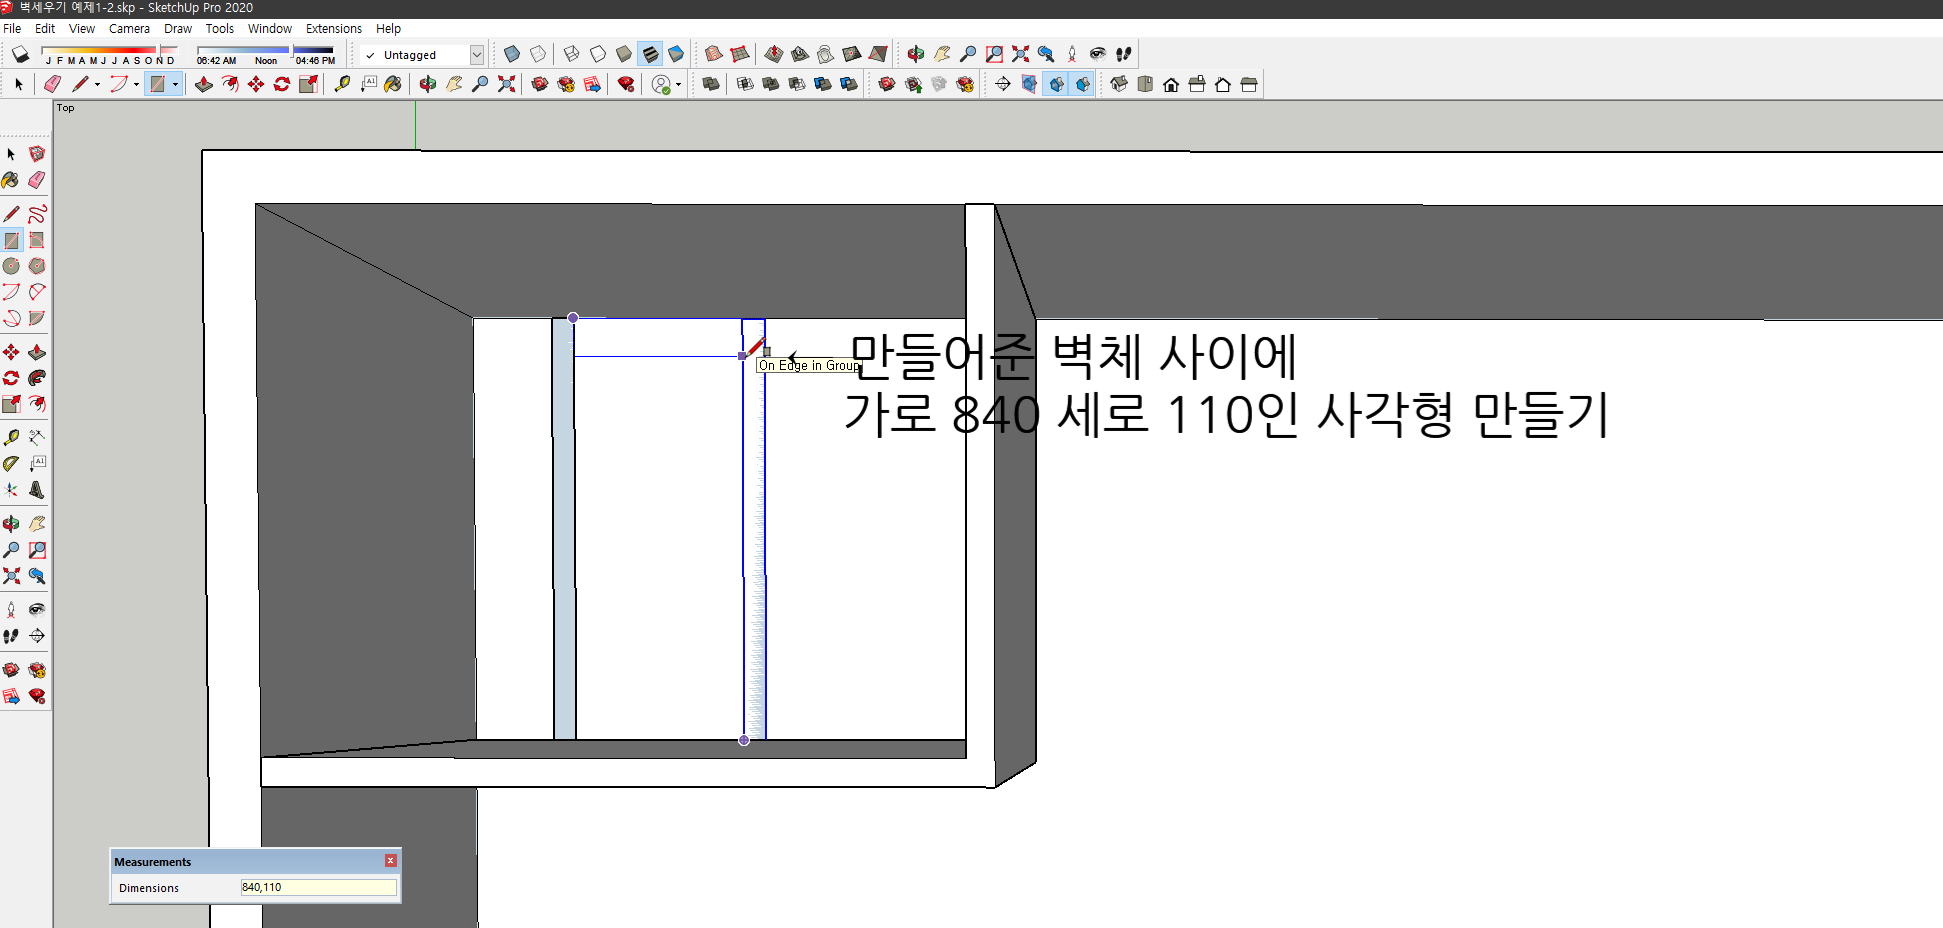Expand the Rectangle tool dropdown arrow
1943x928 pixels.
[178, 84]
